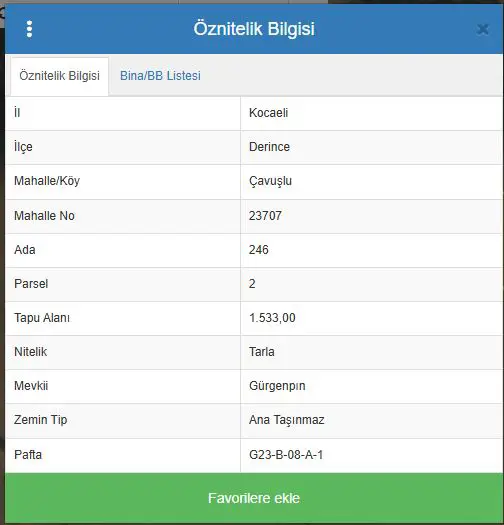This screenshot has width=504, height=525.
Task: Click the Nitelik row label
Action: pos(30,352)
